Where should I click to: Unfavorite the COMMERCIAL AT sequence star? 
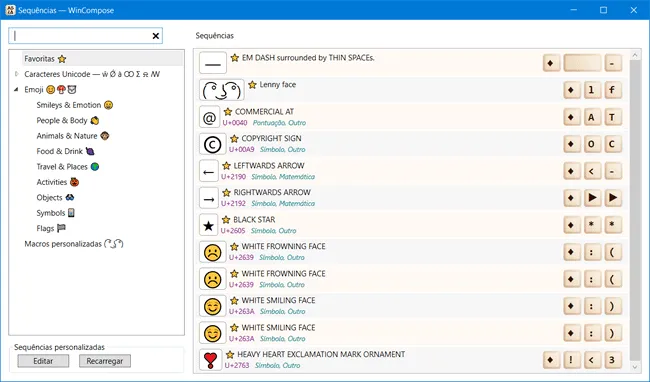click(228, 112)
